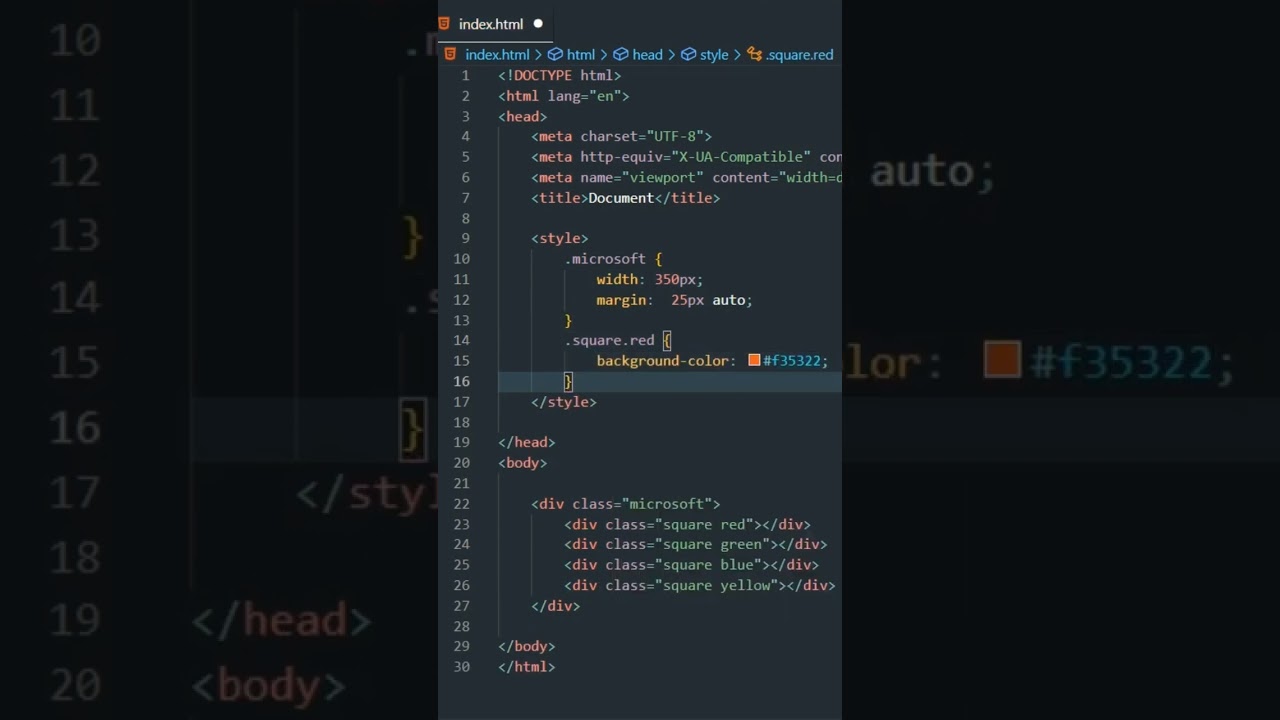Click the cube icon before style breadcrumb
The height and width of the screenshot is (720, 1280).
tap(688, 55)
